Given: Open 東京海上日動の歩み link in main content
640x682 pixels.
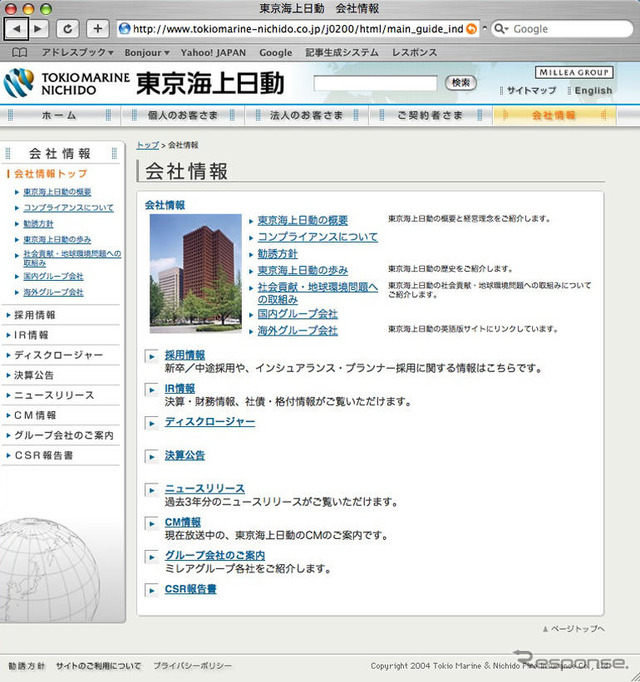Looking at the screenshot, I should tap(303, 271).
